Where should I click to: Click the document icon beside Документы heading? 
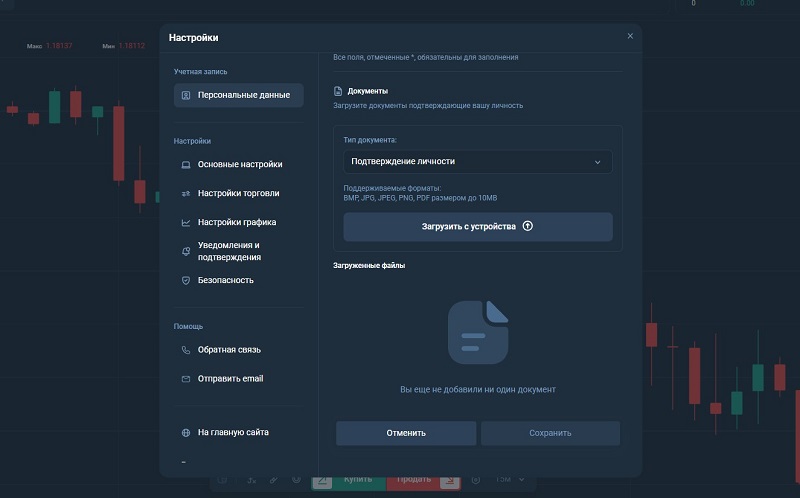pyautogui.click(x=338, y=91)
